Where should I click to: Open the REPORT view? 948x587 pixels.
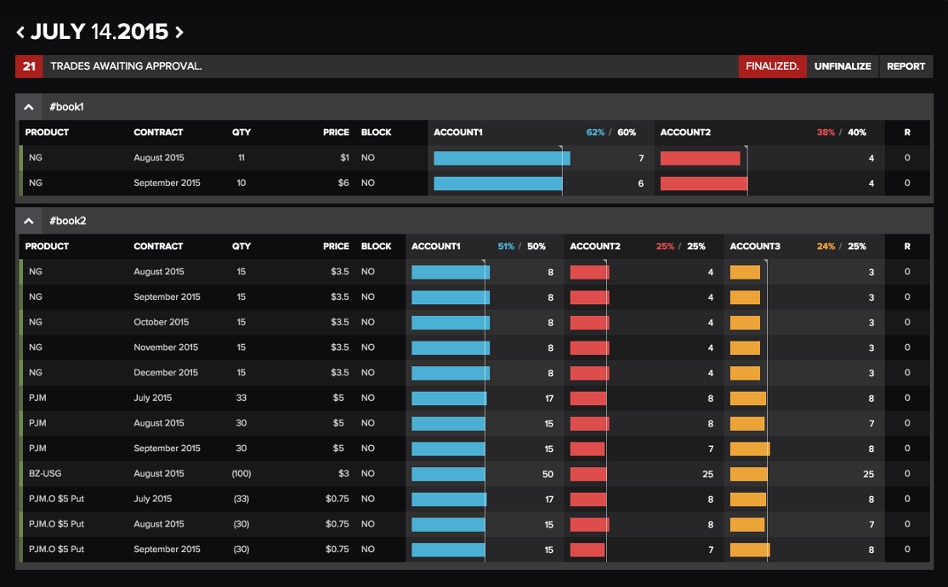[906, 66]
